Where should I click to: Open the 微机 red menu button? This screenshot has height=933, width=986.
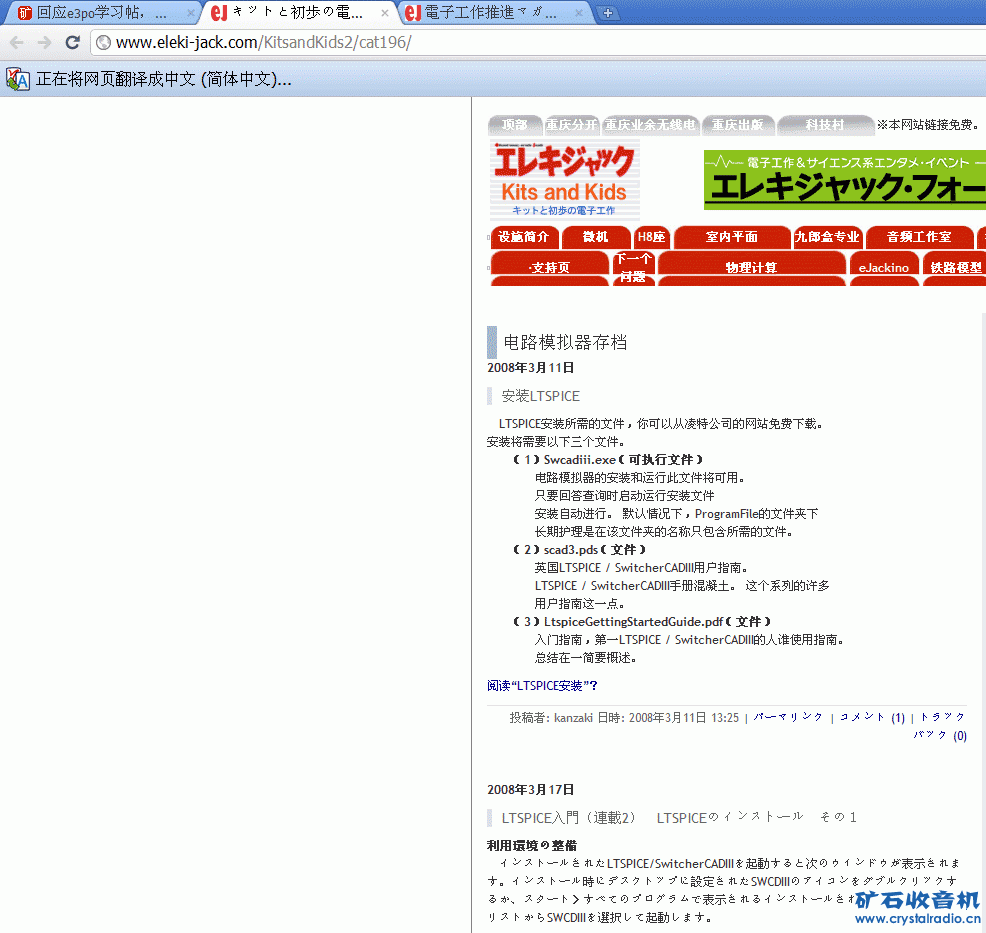[595, 237]
